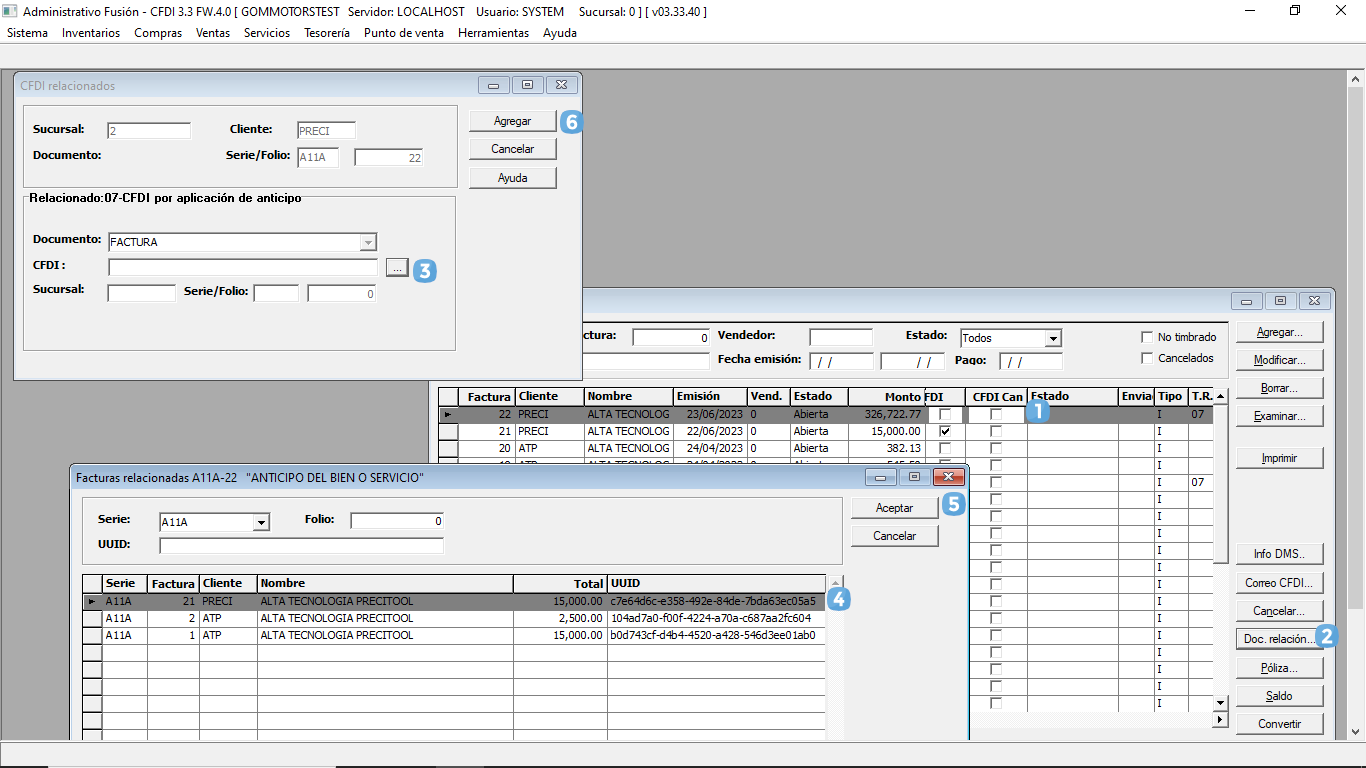Click UUID c7e64d6c-e358-492e-84de-7bda63ec05a5

click(x=713, y=602)
